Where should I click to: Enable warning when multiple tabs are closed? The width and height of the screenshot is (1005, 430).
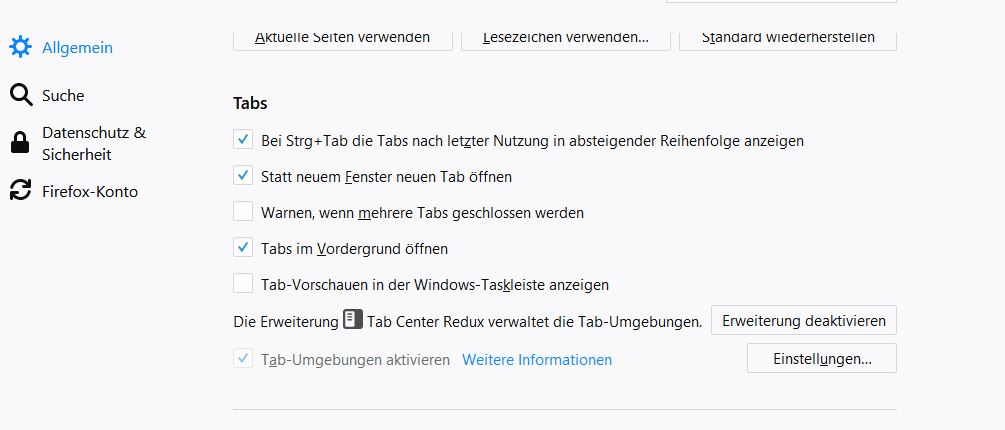pos(243,212)
